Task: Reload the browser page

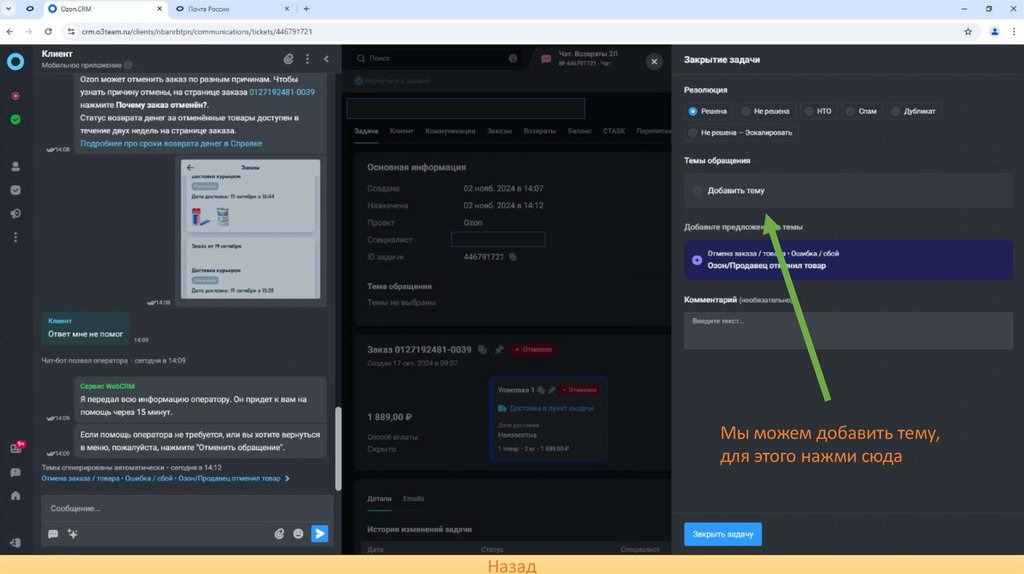Action: (48, 31)
